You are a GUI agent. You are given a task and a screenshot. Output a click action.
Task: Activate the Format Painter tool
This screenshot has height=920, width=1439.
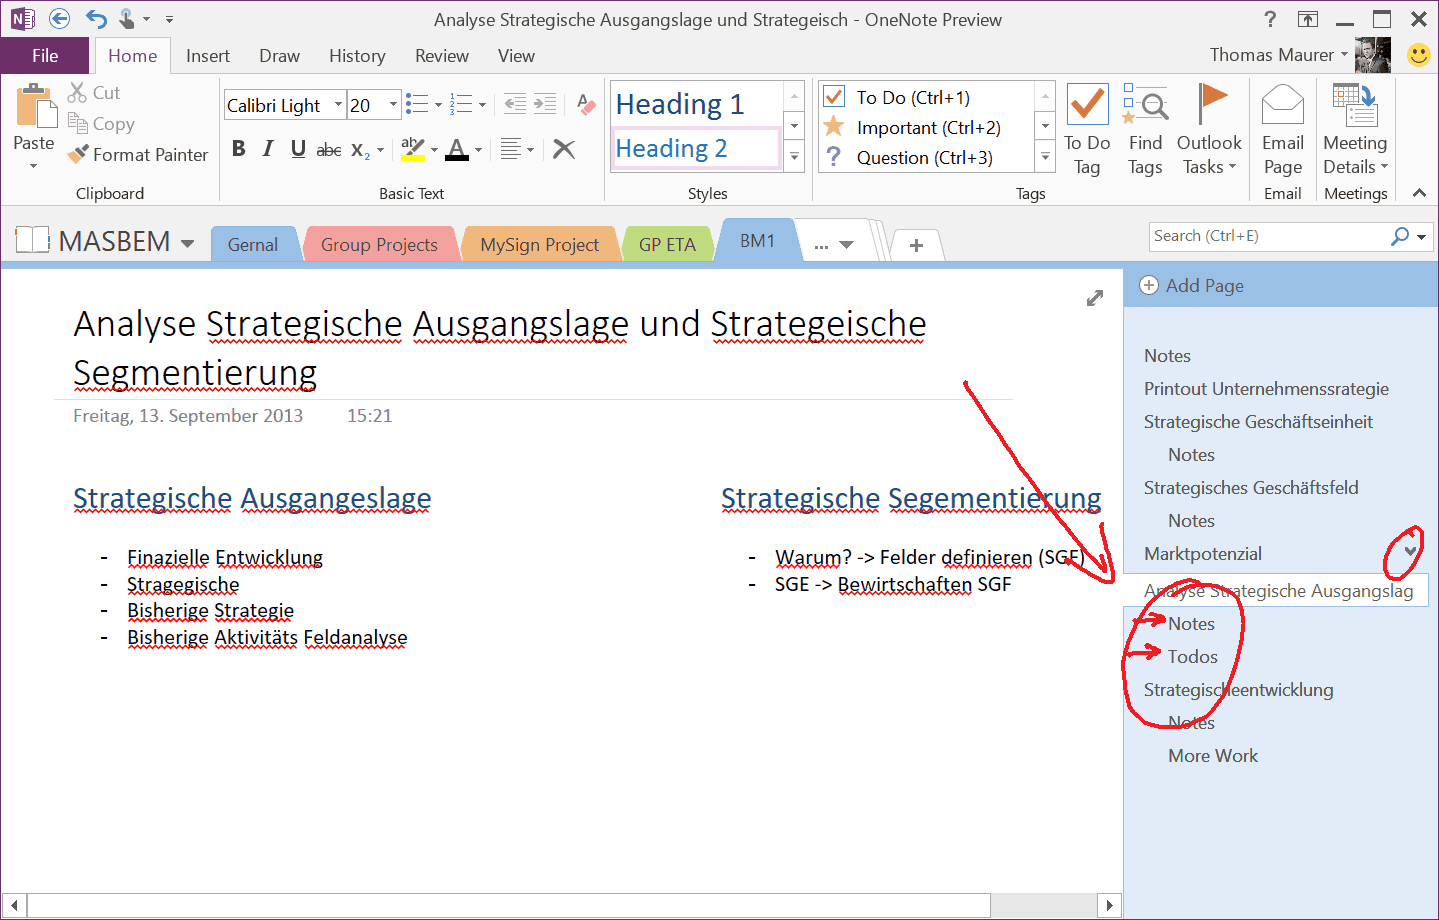click(x=138, y=155)
